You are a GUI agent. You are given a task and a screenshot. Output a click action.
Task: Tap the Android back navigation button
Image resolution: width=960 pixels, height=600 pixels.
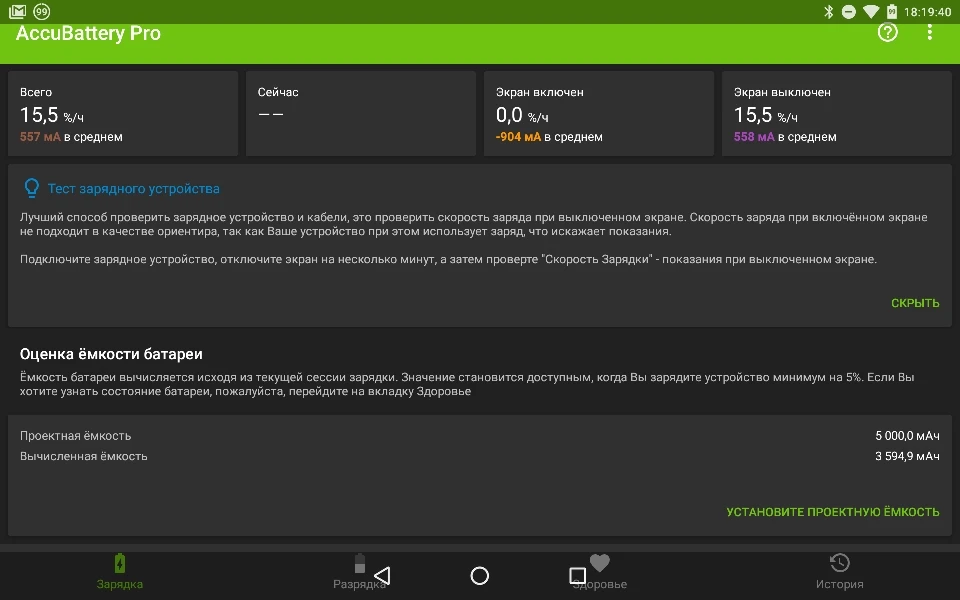pyautogui.click(x=382, y=576)
